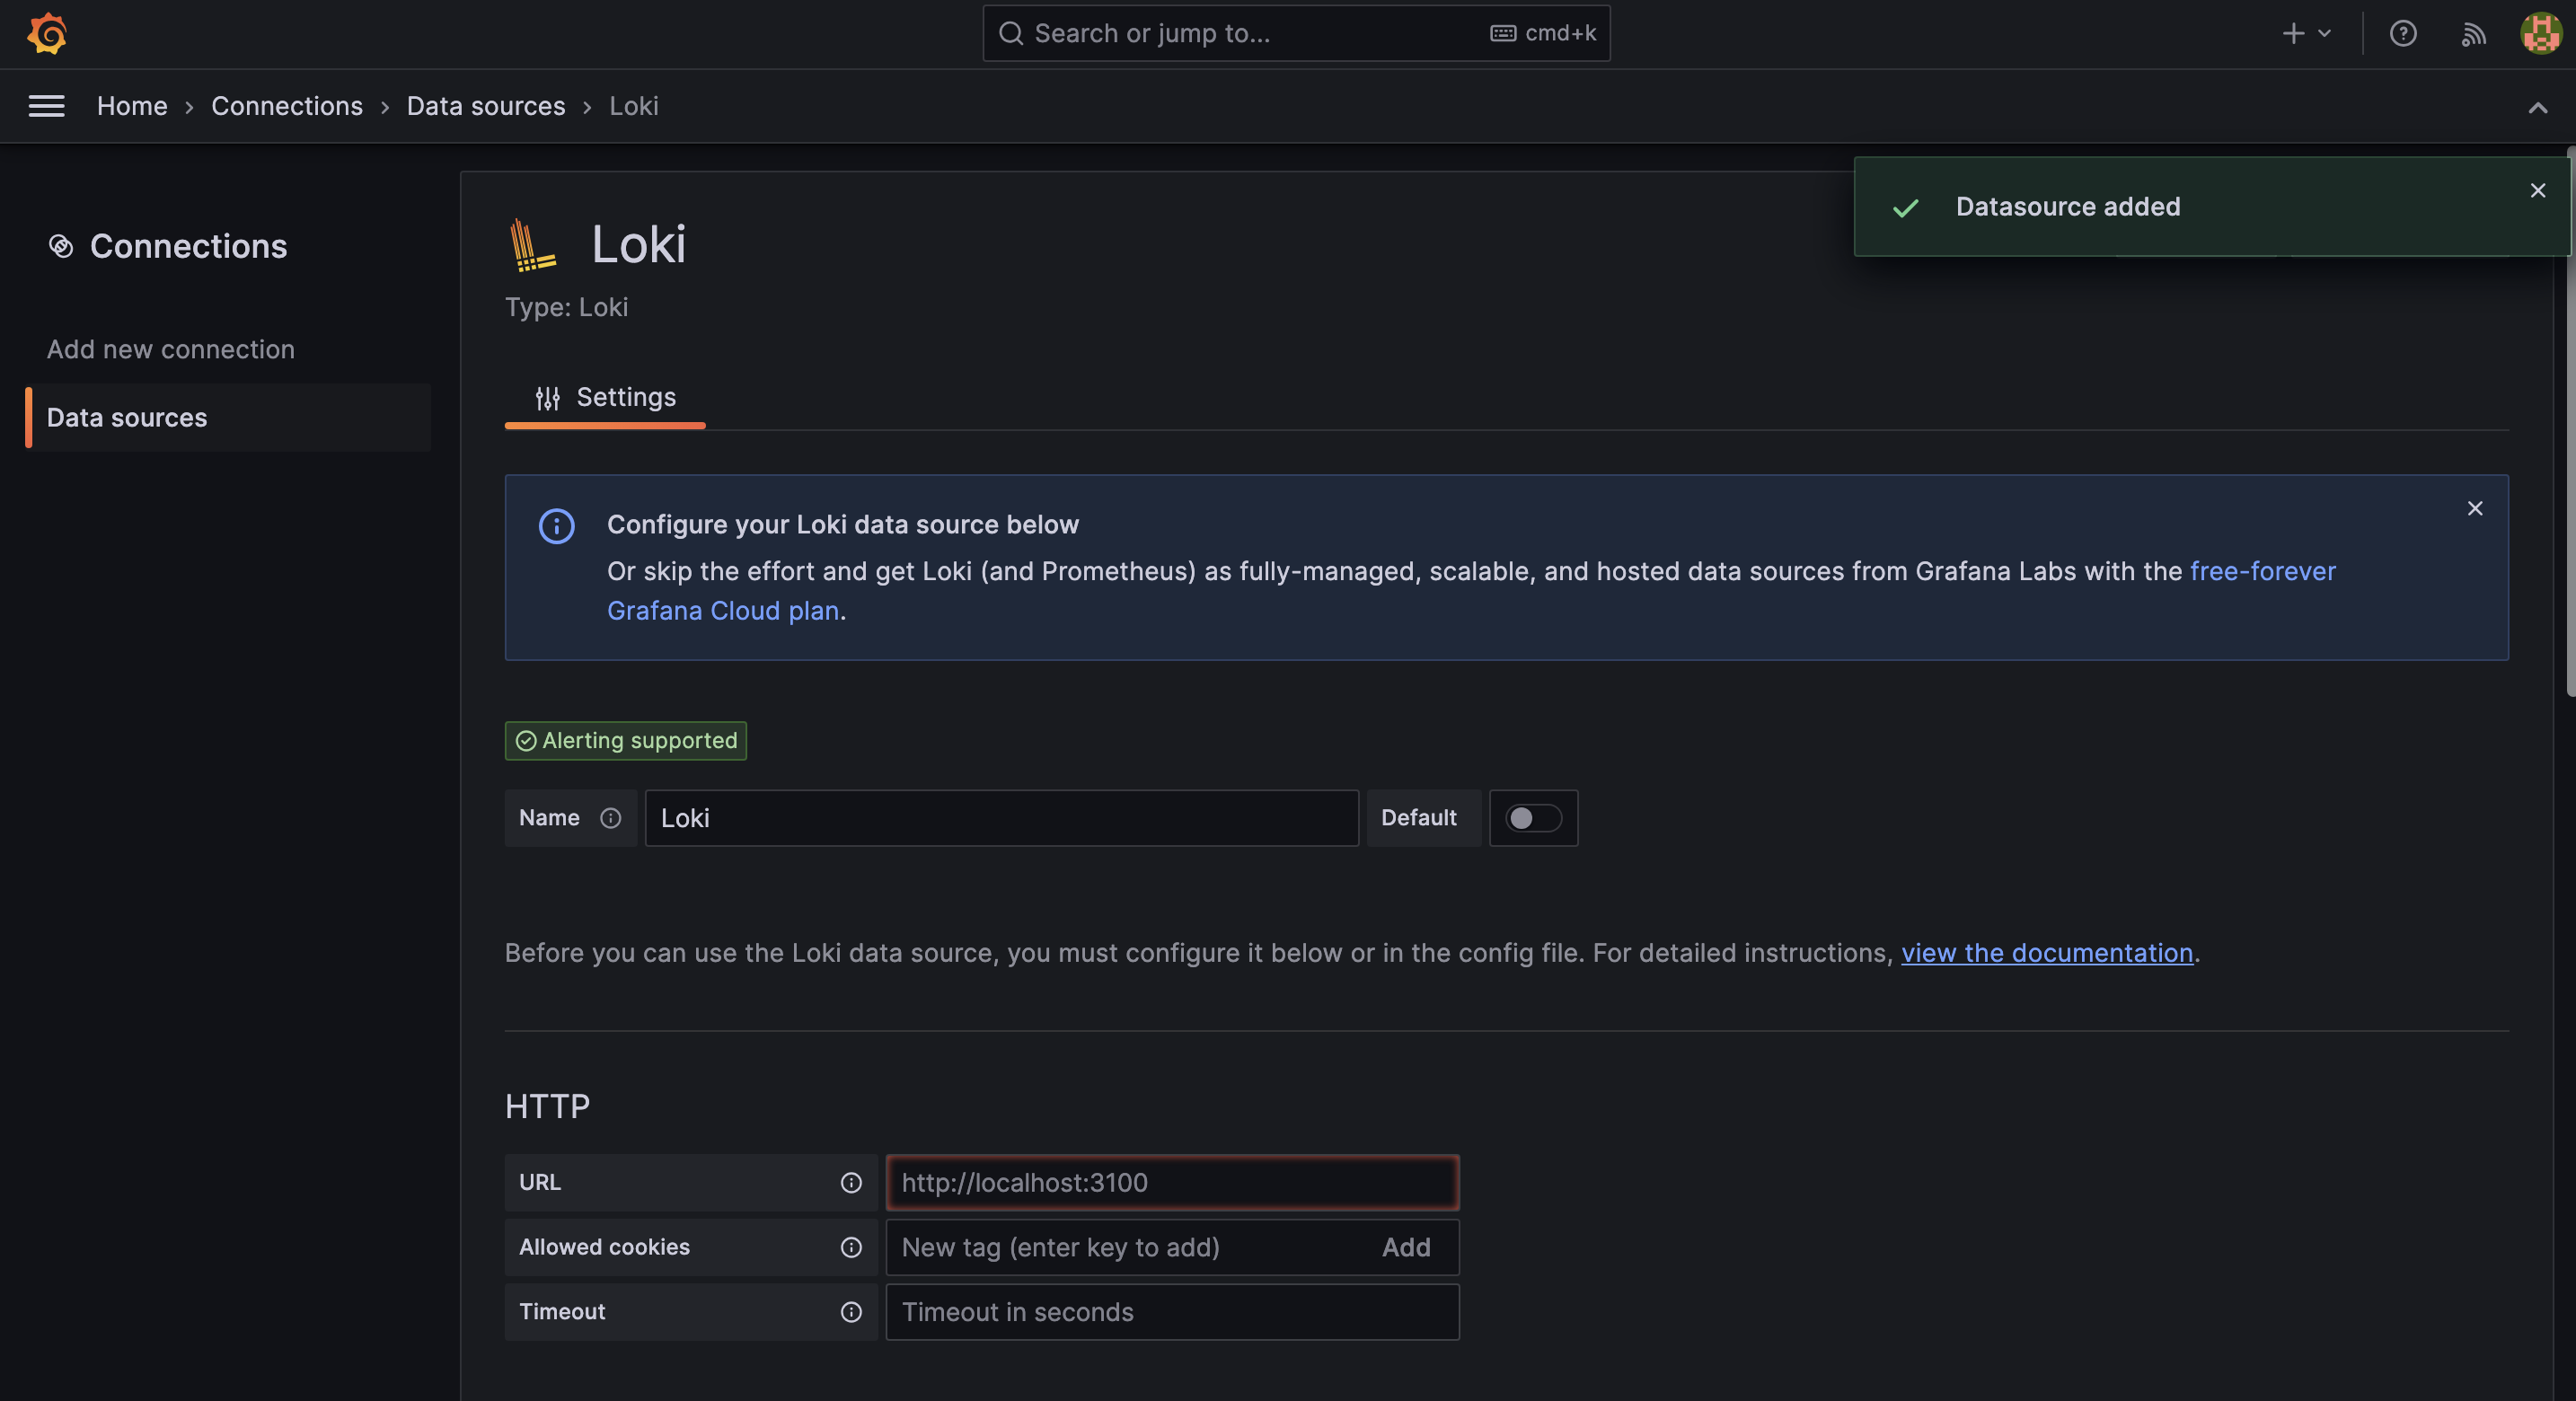Open the Grafana Cloud plan link

click(723, 610)
